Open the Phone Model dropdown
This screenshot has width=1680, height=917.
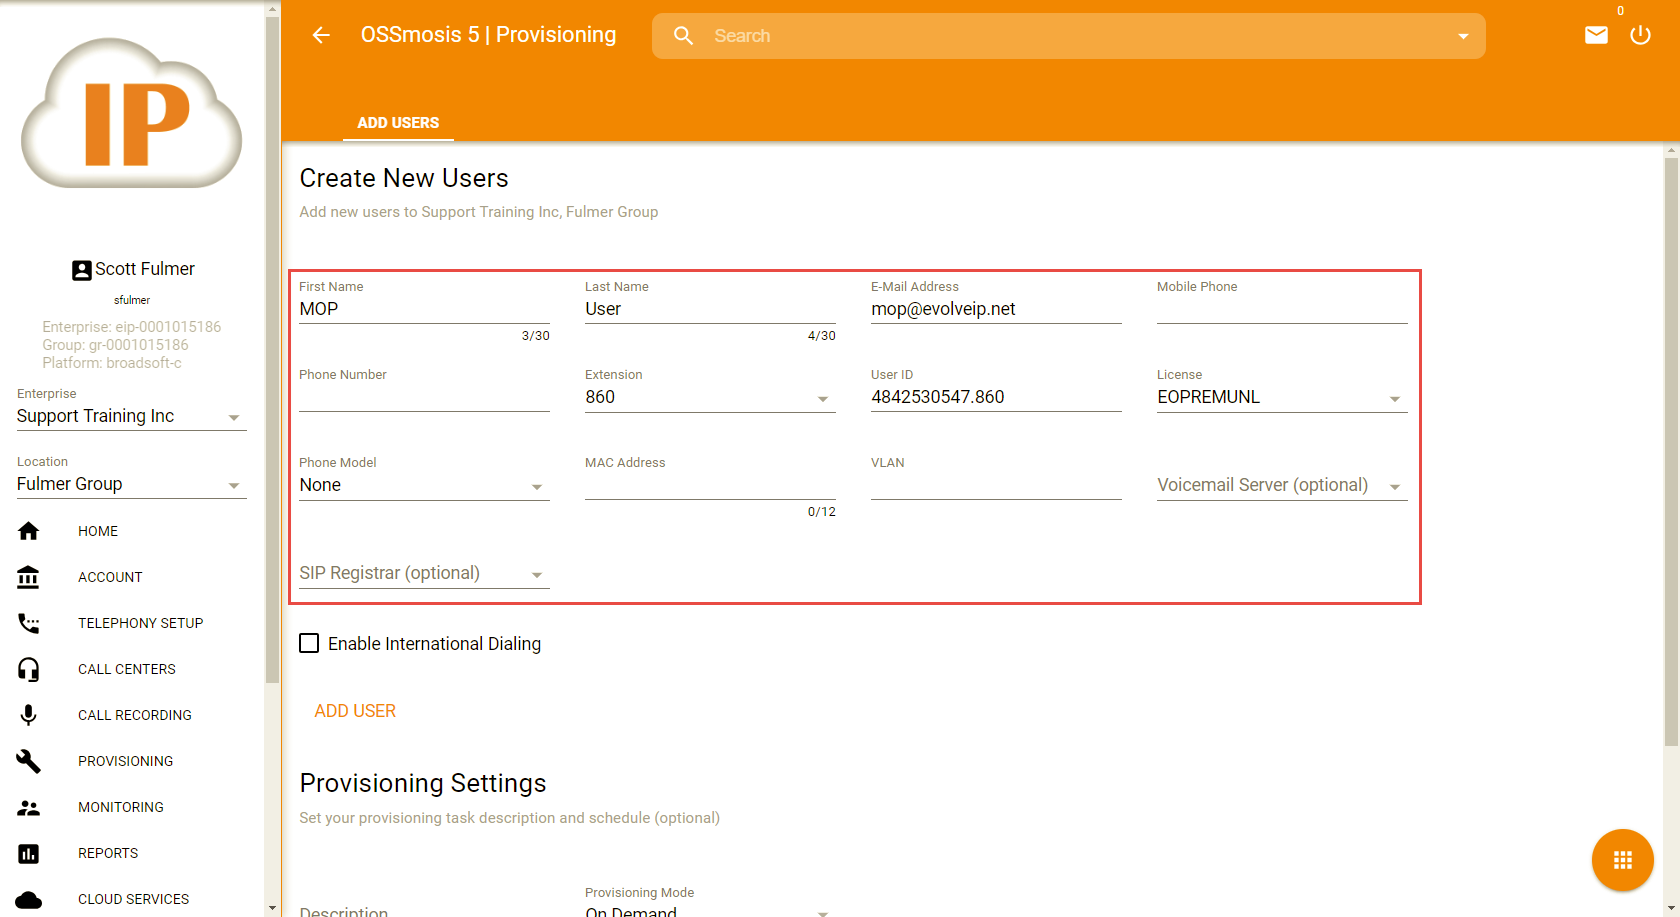pyautogui.click(x=423, y=486)
